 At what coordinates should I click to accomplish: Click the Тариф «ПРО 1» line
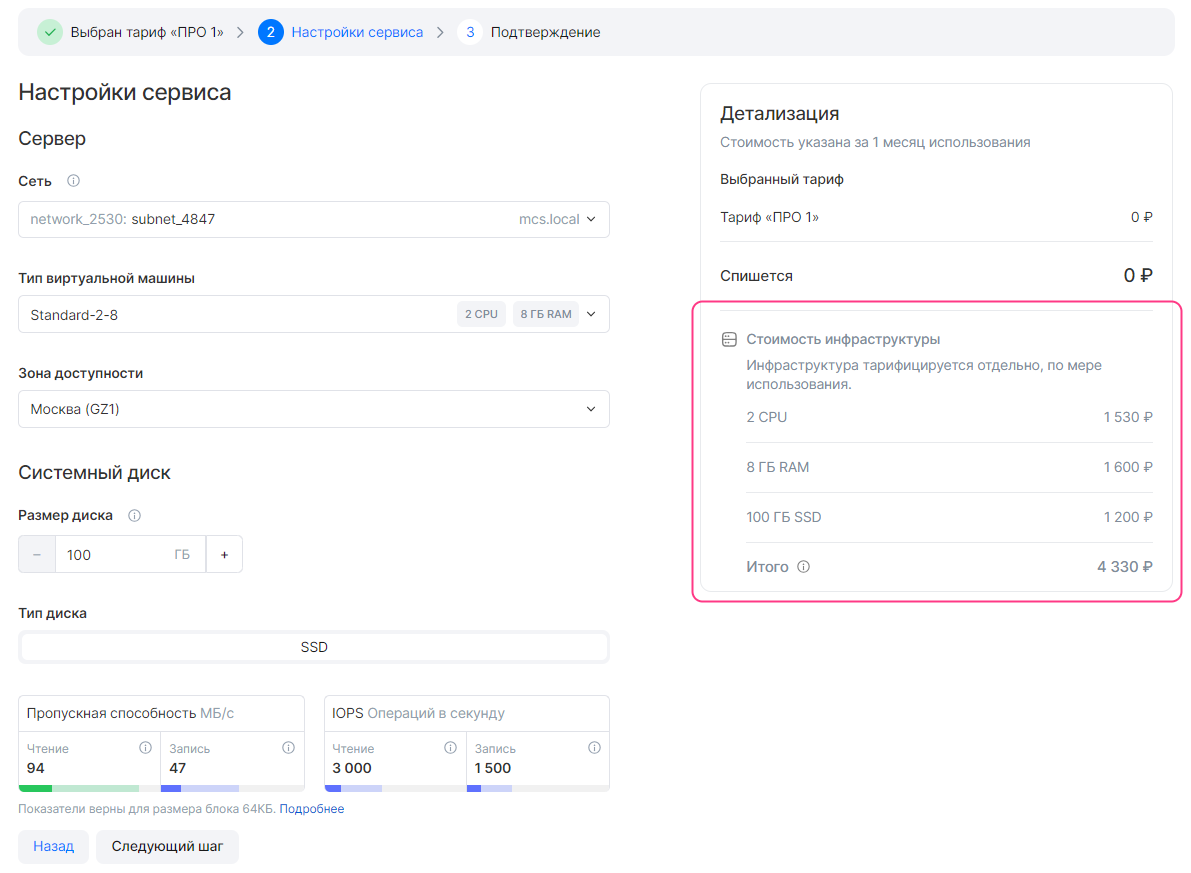936,217
